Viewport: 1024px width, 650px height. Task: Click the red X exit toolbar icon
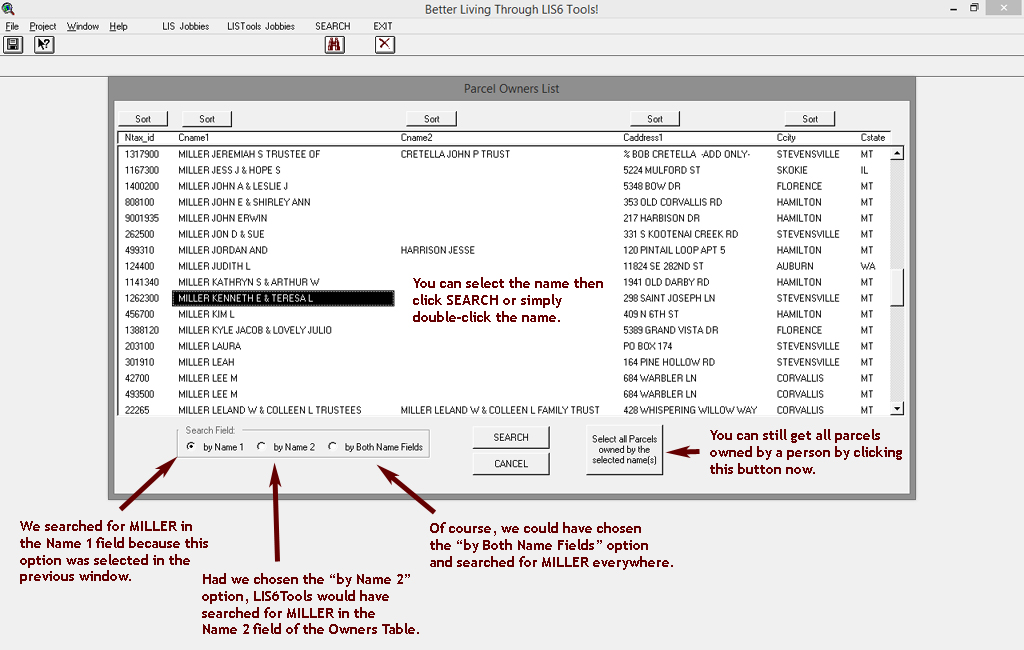(x=385, y=44)
